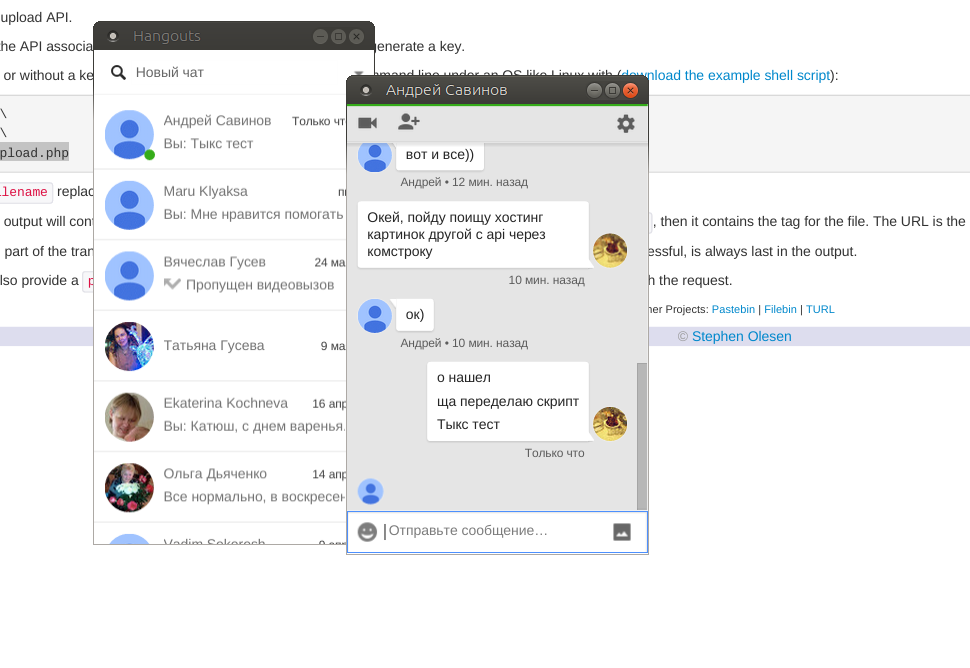Click the 'о нашел' message line

464,377
